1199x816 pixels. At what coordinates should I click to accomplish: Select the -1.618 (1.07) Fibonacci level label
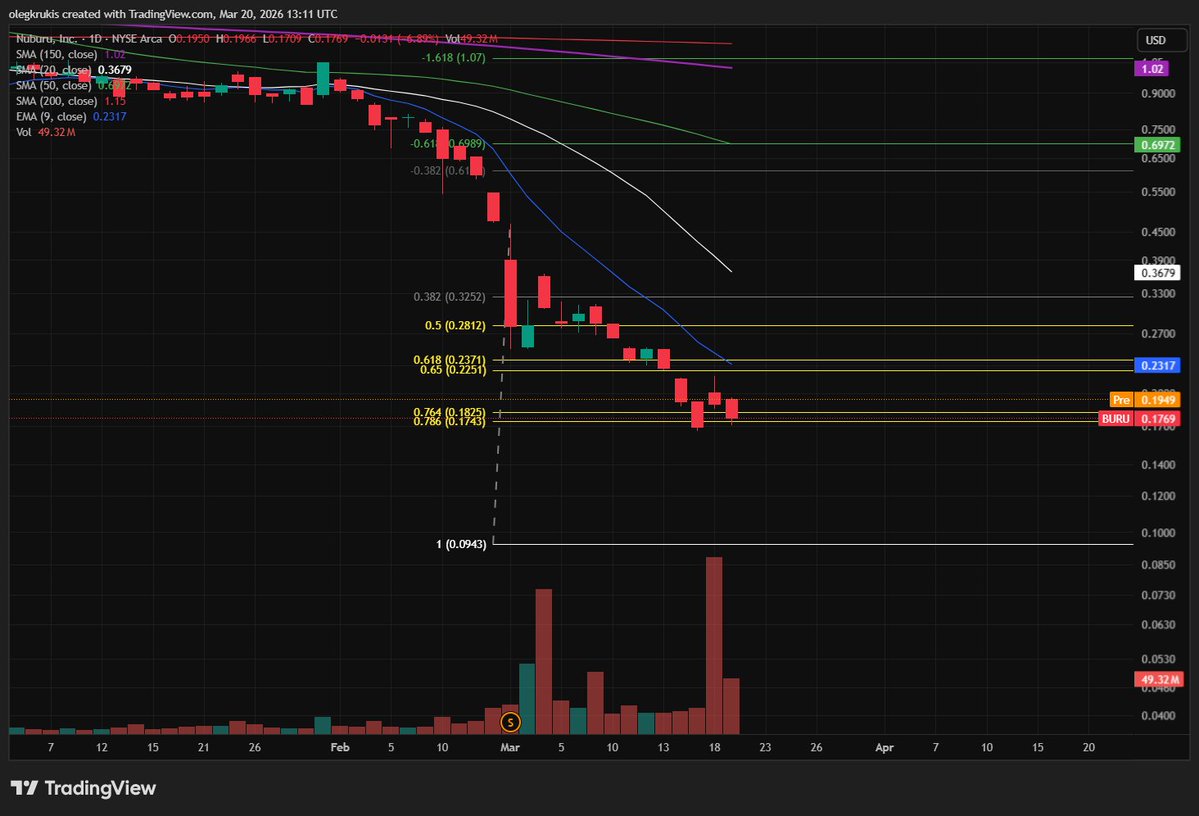453,57
